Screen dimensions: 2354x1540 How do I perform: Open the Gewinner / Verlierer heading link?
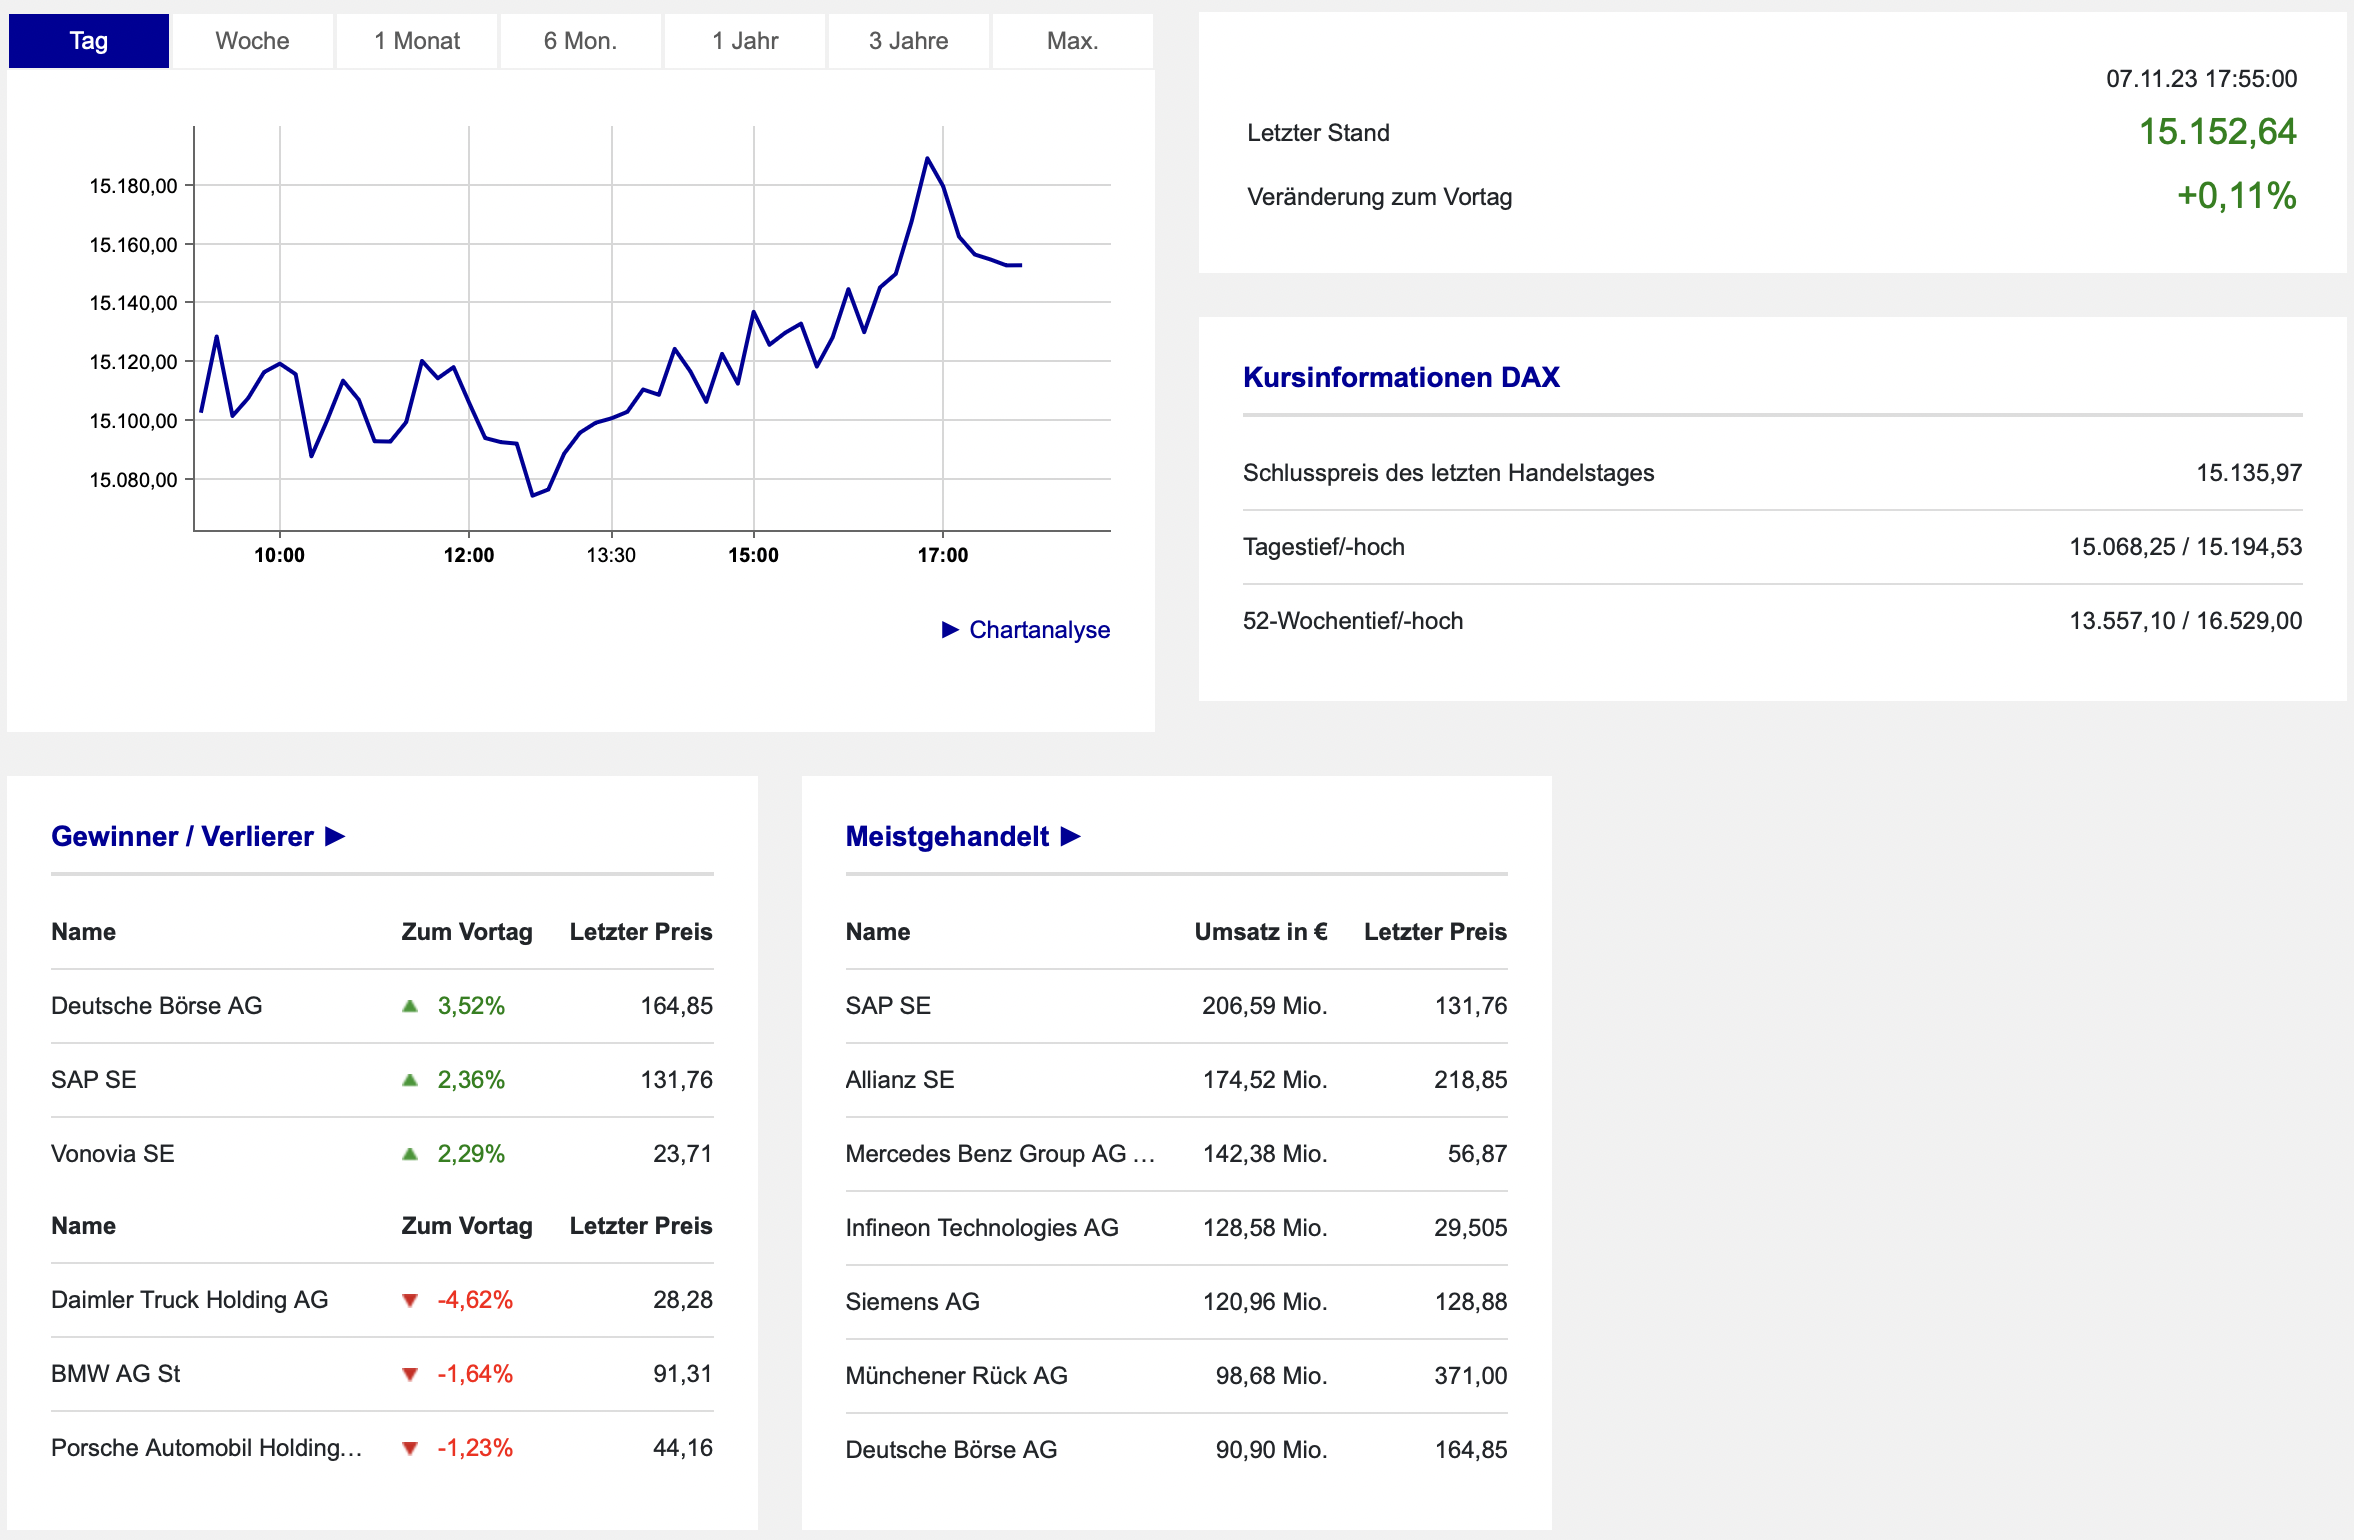coord(182,836)
